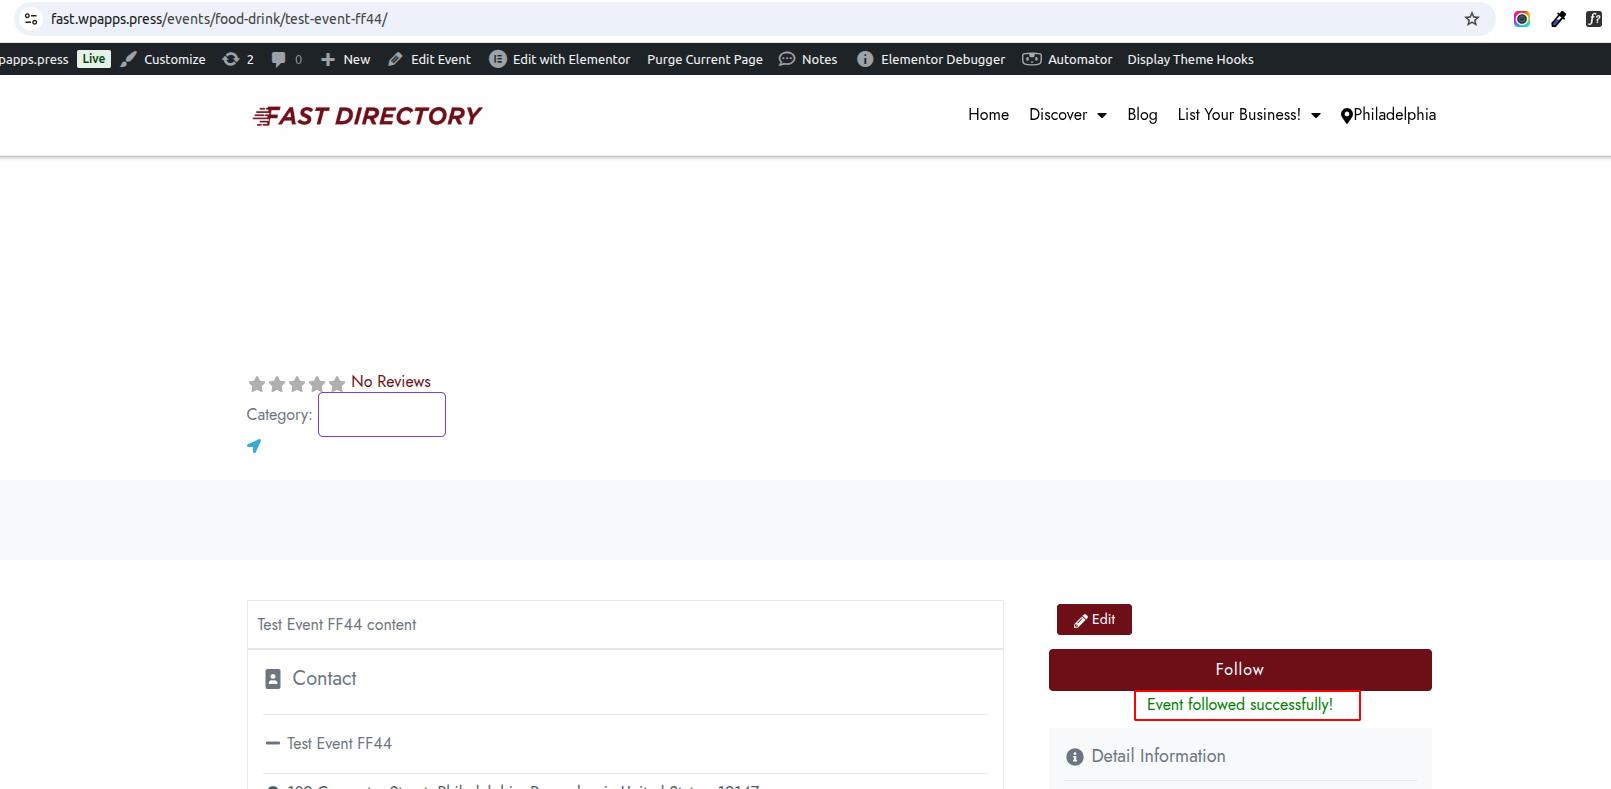Click the Edit button with pencil

[x=1094, y=620]
